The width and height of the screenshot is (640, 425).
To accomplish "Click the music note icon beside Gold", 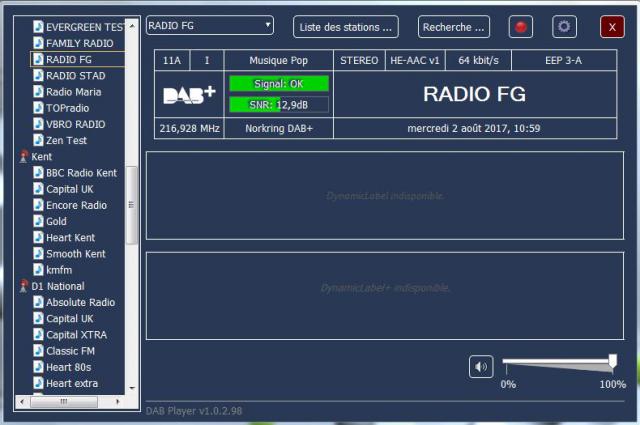I will click(38, 221).
